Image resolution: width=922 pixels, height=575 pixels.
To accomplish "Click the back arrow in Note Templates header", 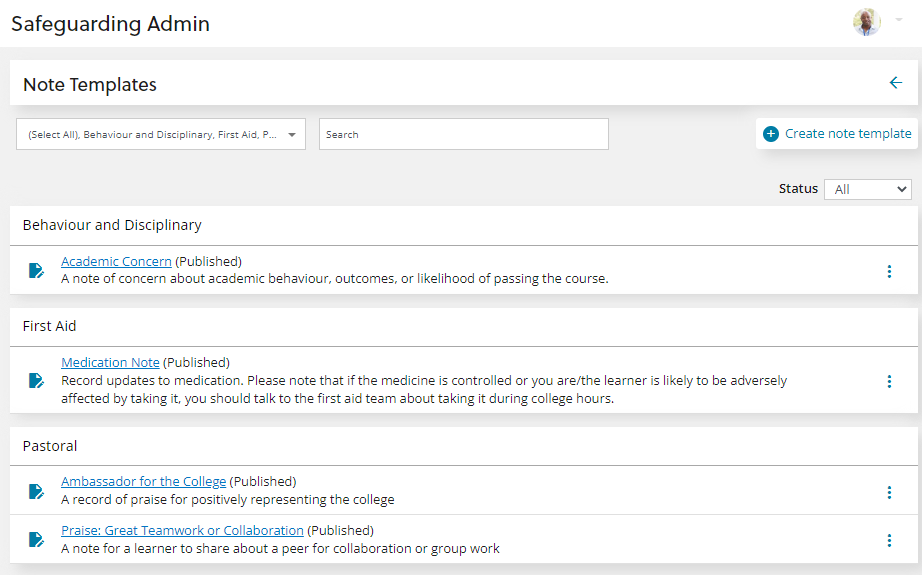I will (895, 83).
